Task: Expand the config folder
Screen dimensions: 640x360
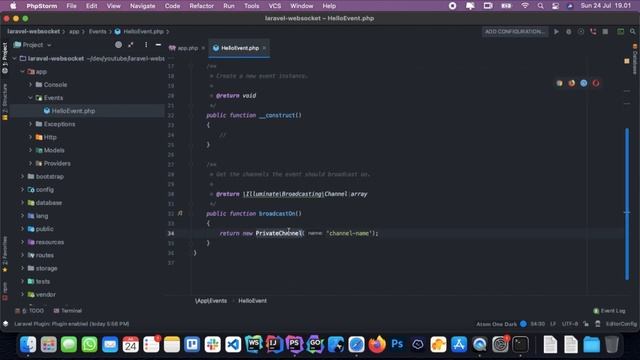Action: point(22,189)
